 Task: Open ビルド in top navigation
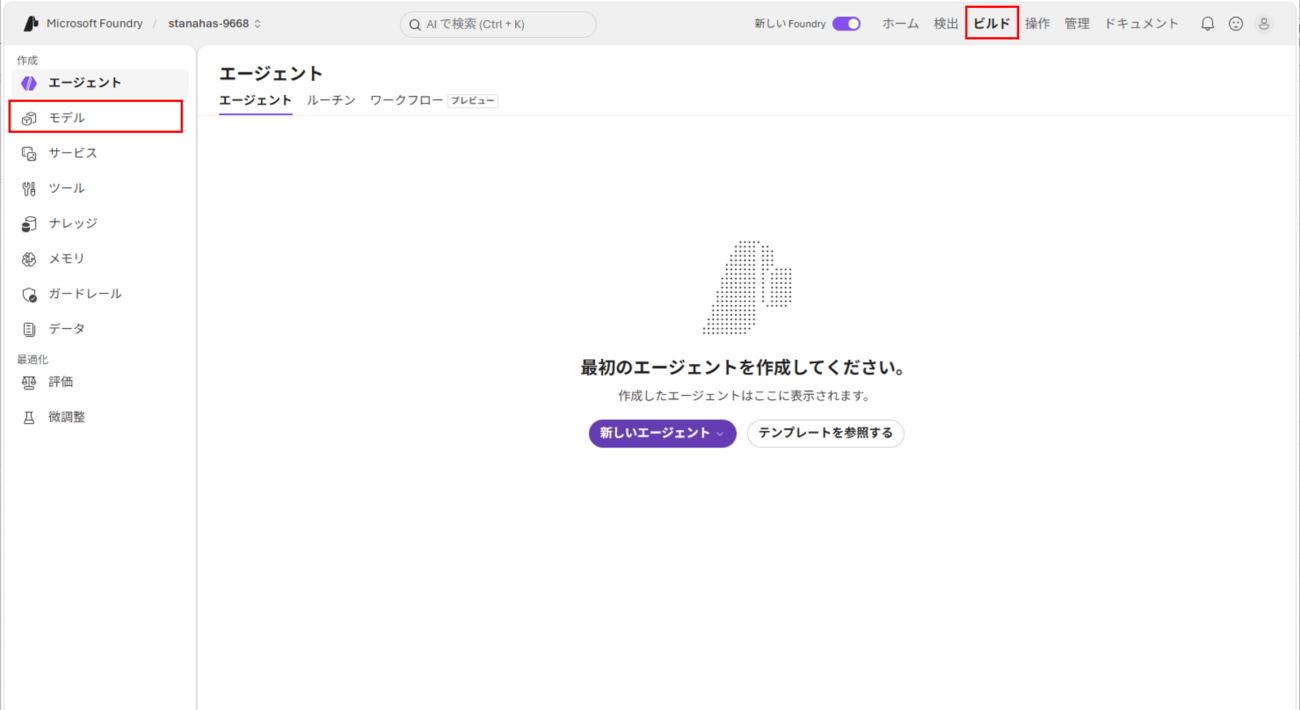click(x=992, y=23)
